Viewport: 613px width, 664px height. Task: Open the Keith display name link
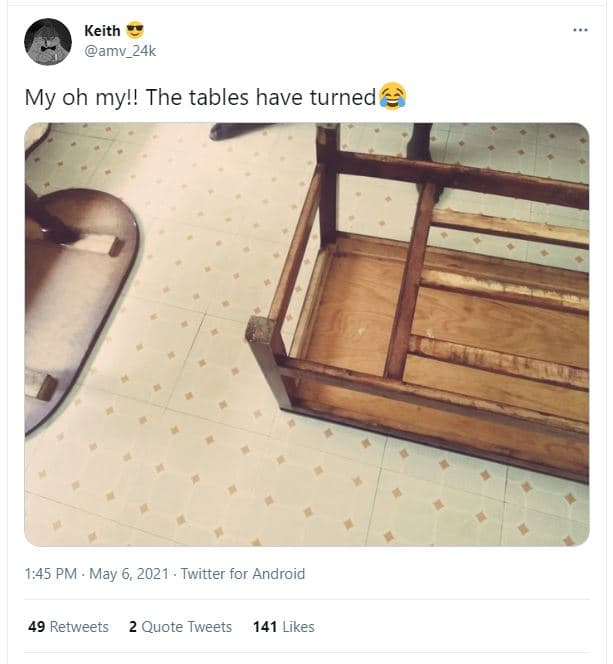tap(102, 32)
